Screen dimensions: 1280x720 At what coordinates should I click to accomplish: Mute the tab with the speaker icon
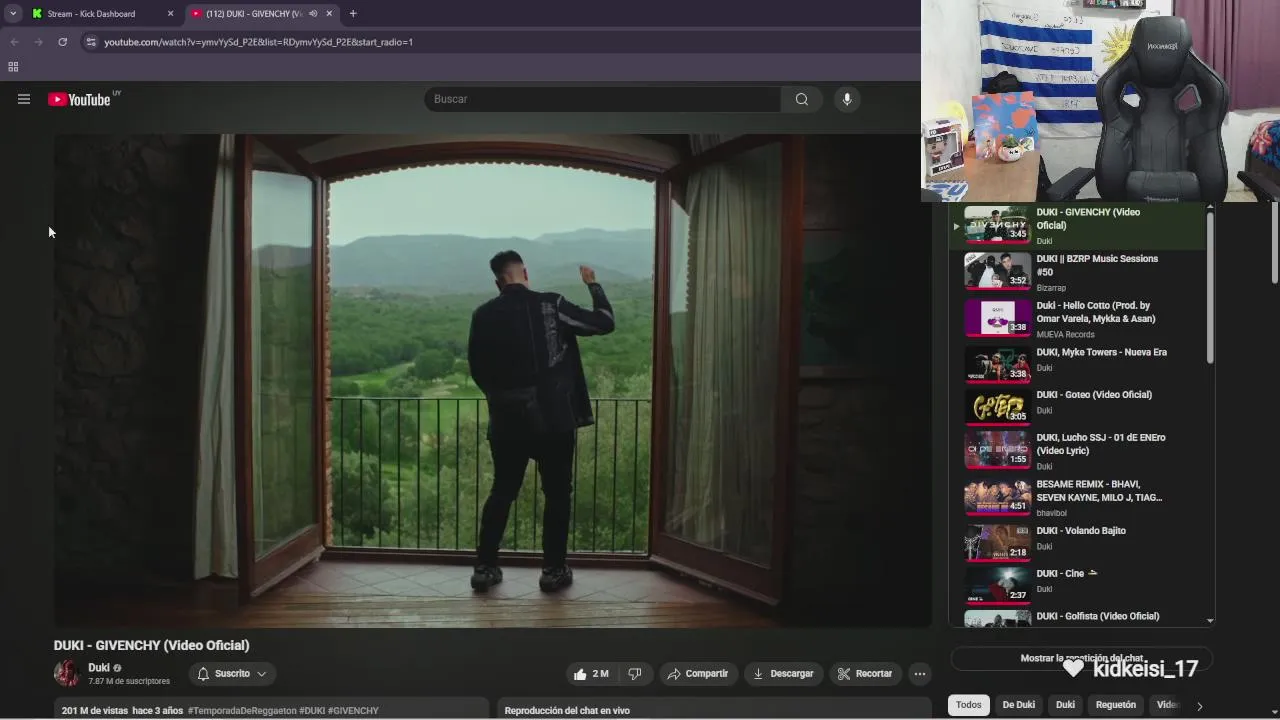tap(313, 14)
